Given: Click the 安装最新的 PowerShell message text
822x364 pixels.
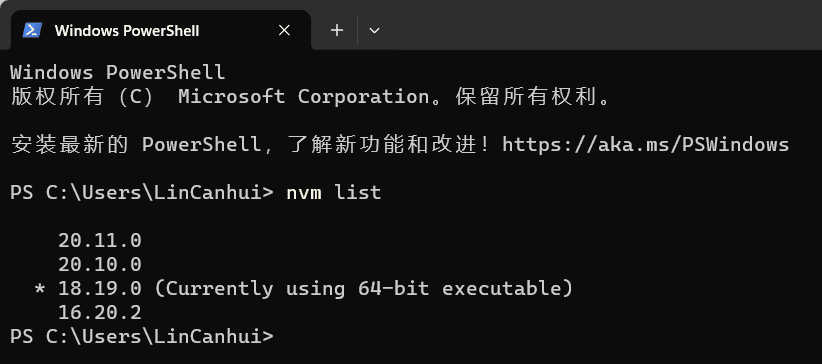Looking at the screenshot, I should pos(135,144).
